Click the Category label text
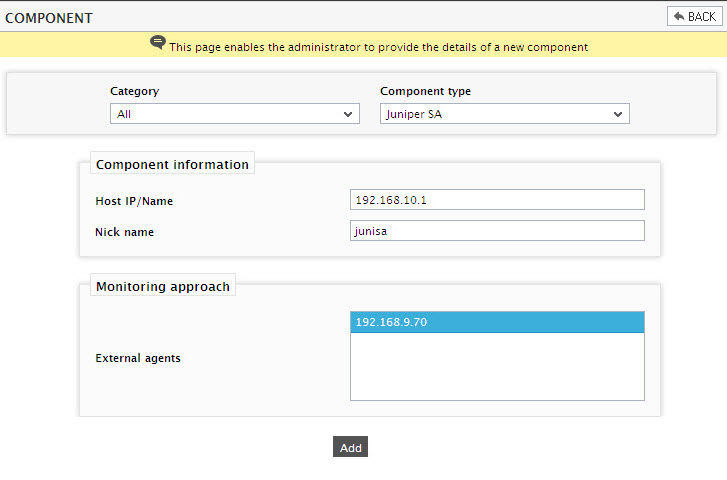The height and width of the screenshot is (480, 727). point(134,91)
